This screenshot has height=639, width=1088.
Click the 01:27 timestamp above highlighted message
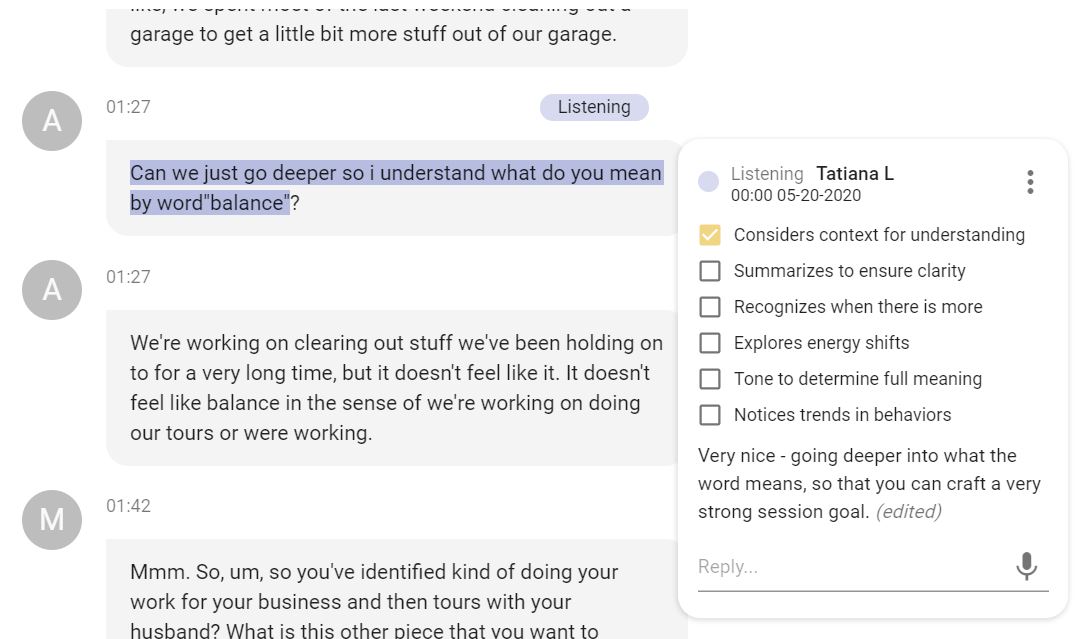pyautogui.click(x=128, y=107)
